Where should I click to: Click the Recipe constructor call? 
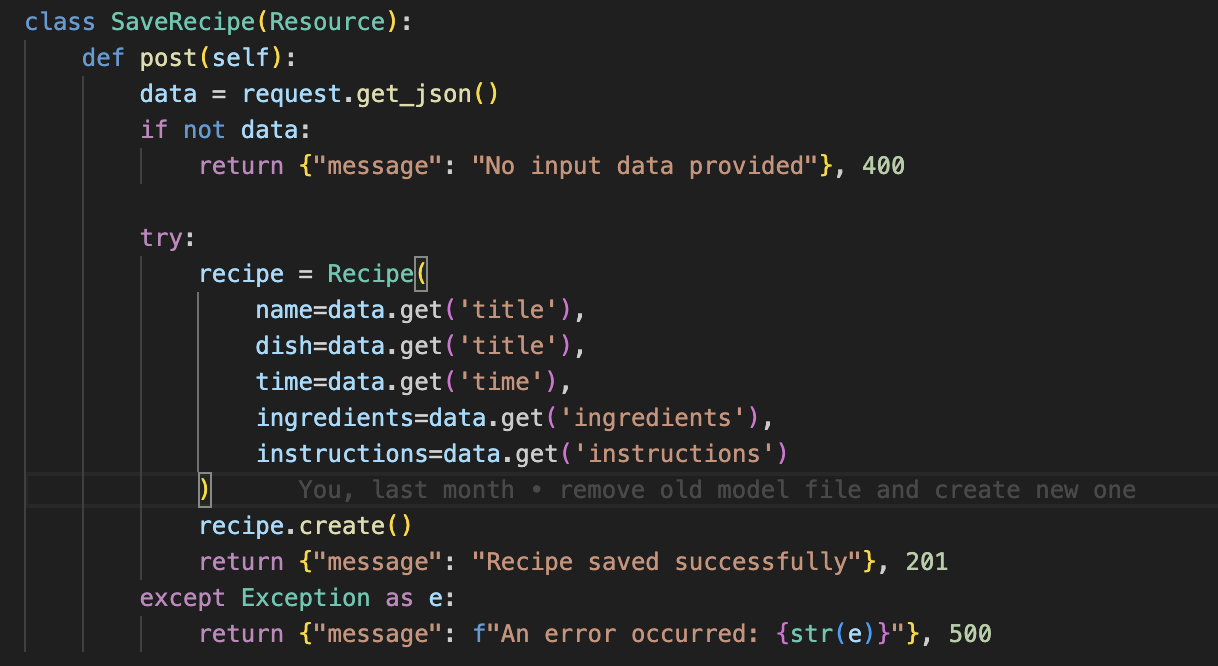point(370,273)
